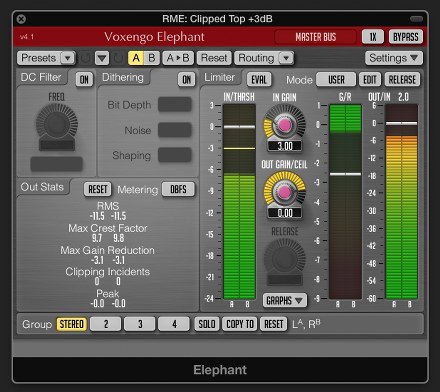Click the IN GAIN knob
Viewport: 440px width, 392px height.
[x=284, y=124]
